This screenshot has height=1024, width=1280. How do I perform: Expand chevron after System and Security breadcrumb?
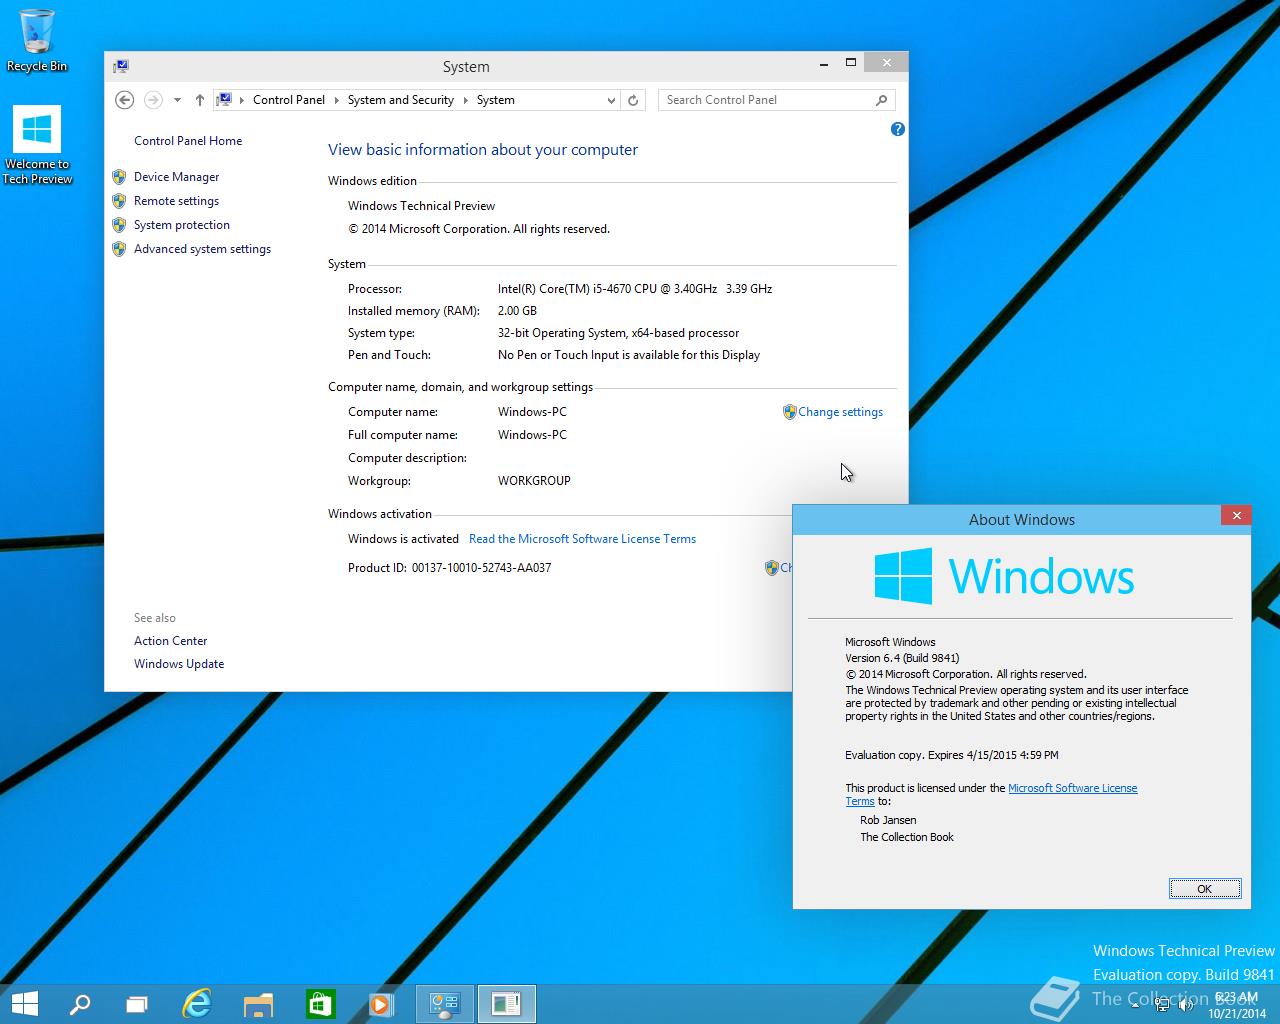(466, 100)
